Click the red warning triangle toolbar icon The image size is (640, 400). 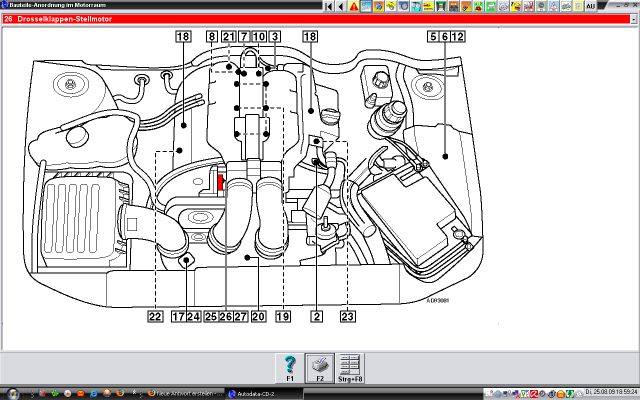click(x=354, y=6)
